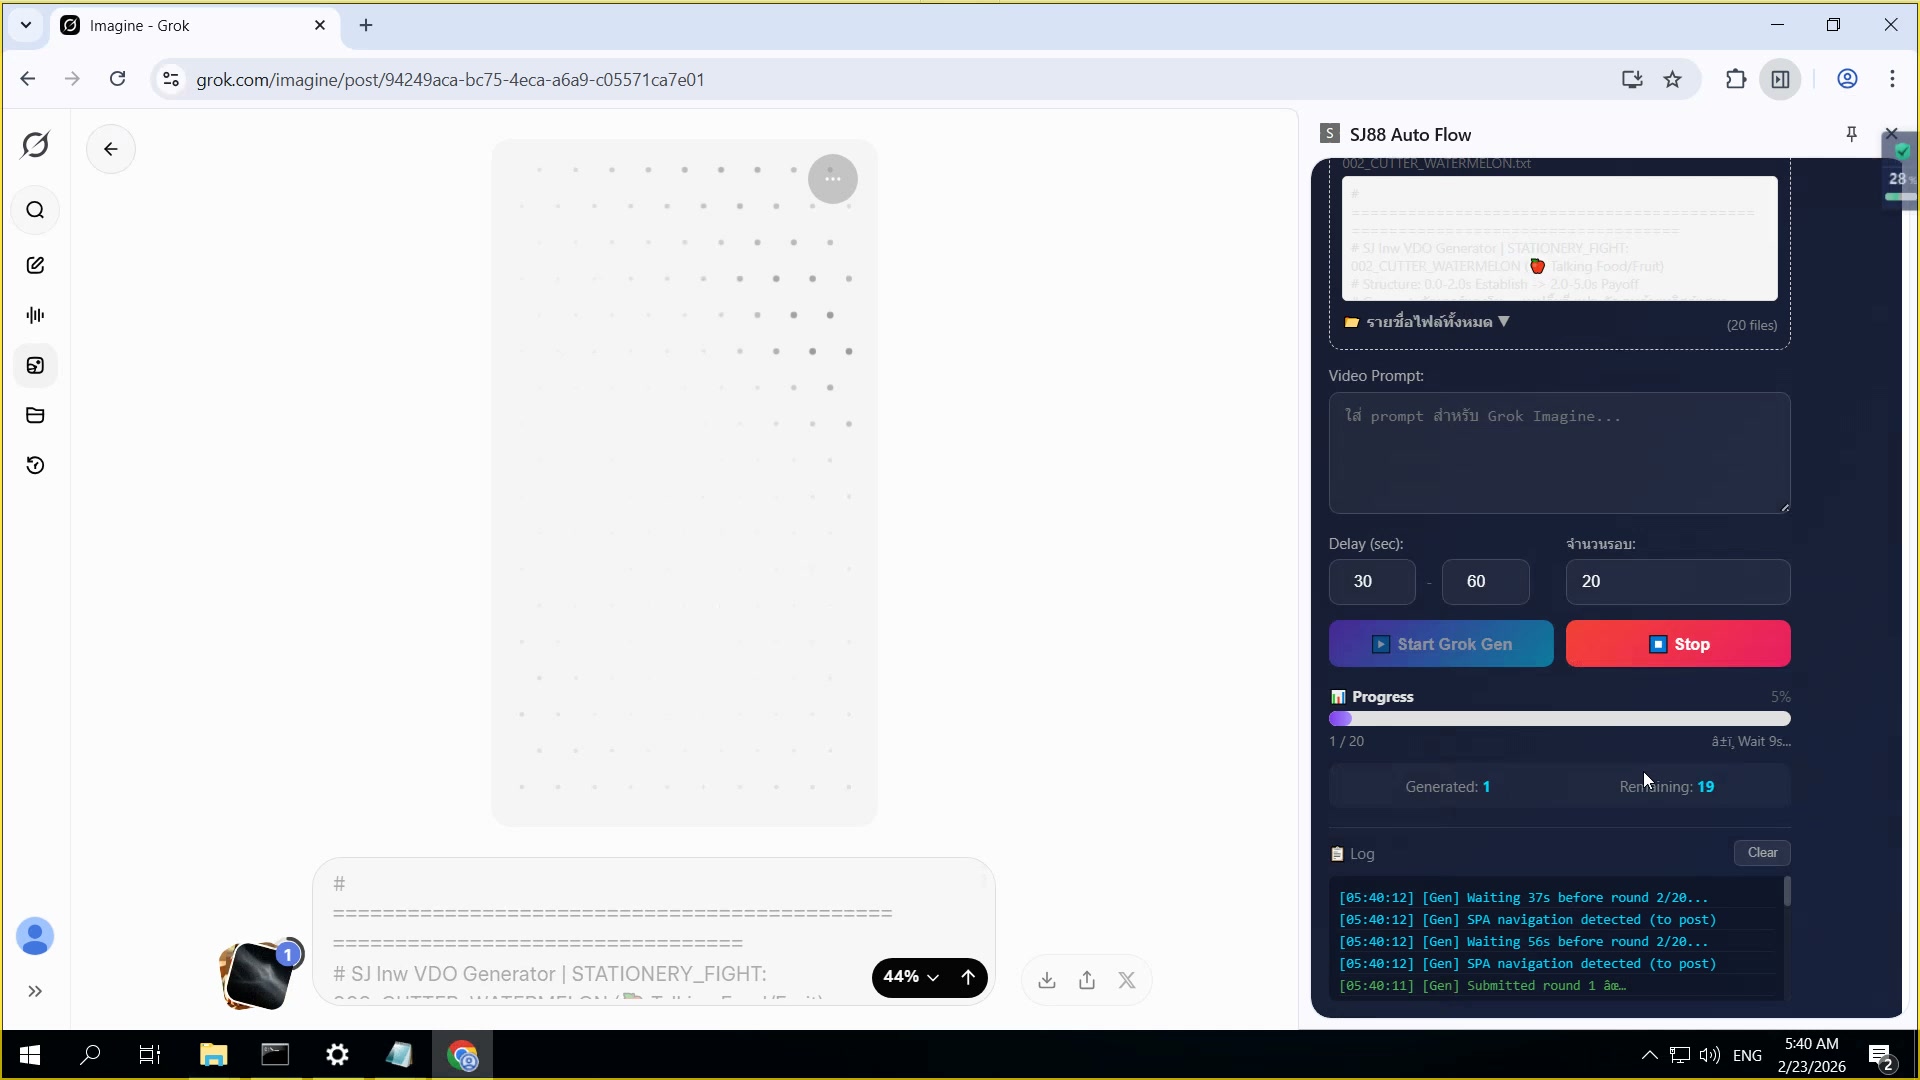Viewport: 1920px width, 1080px height.
Task: Pin the SJ88 Auto Flow panel
Action: (x=1851, y=133)
